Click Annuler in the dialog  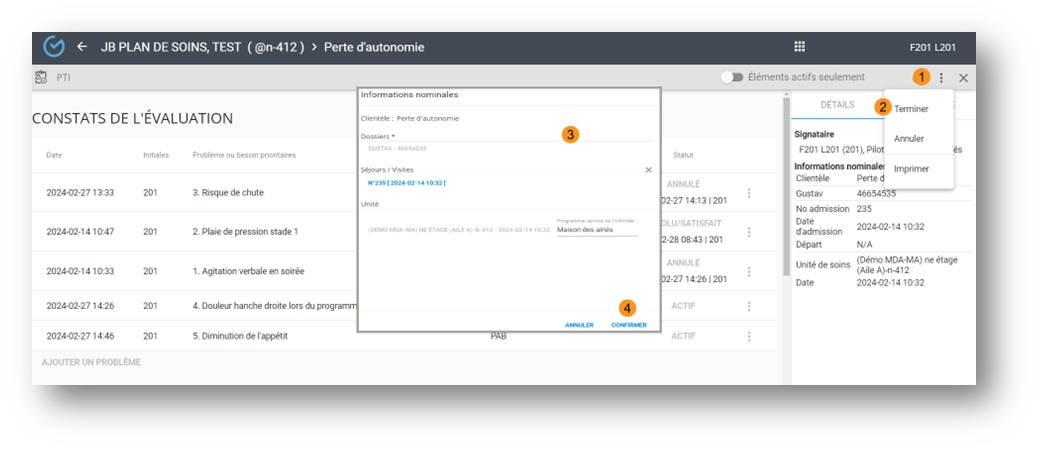pos(579,325)
